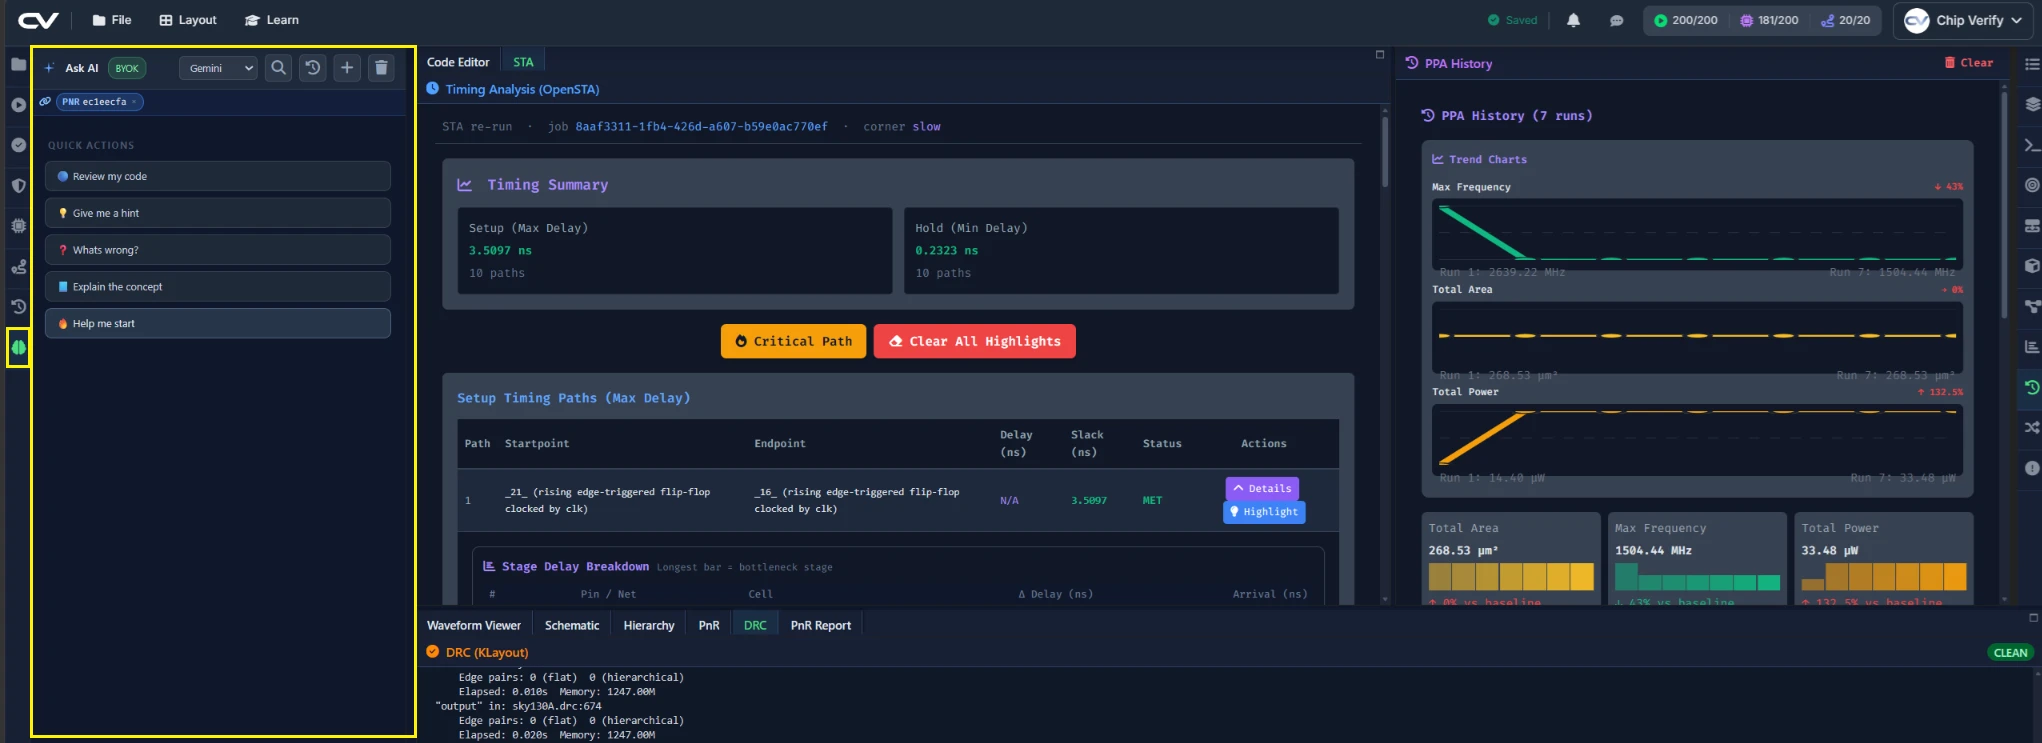Open the chat bubble icon in top bar
The width and height of the screenshot is (2042, 743).
click(x=1616, y=20)
